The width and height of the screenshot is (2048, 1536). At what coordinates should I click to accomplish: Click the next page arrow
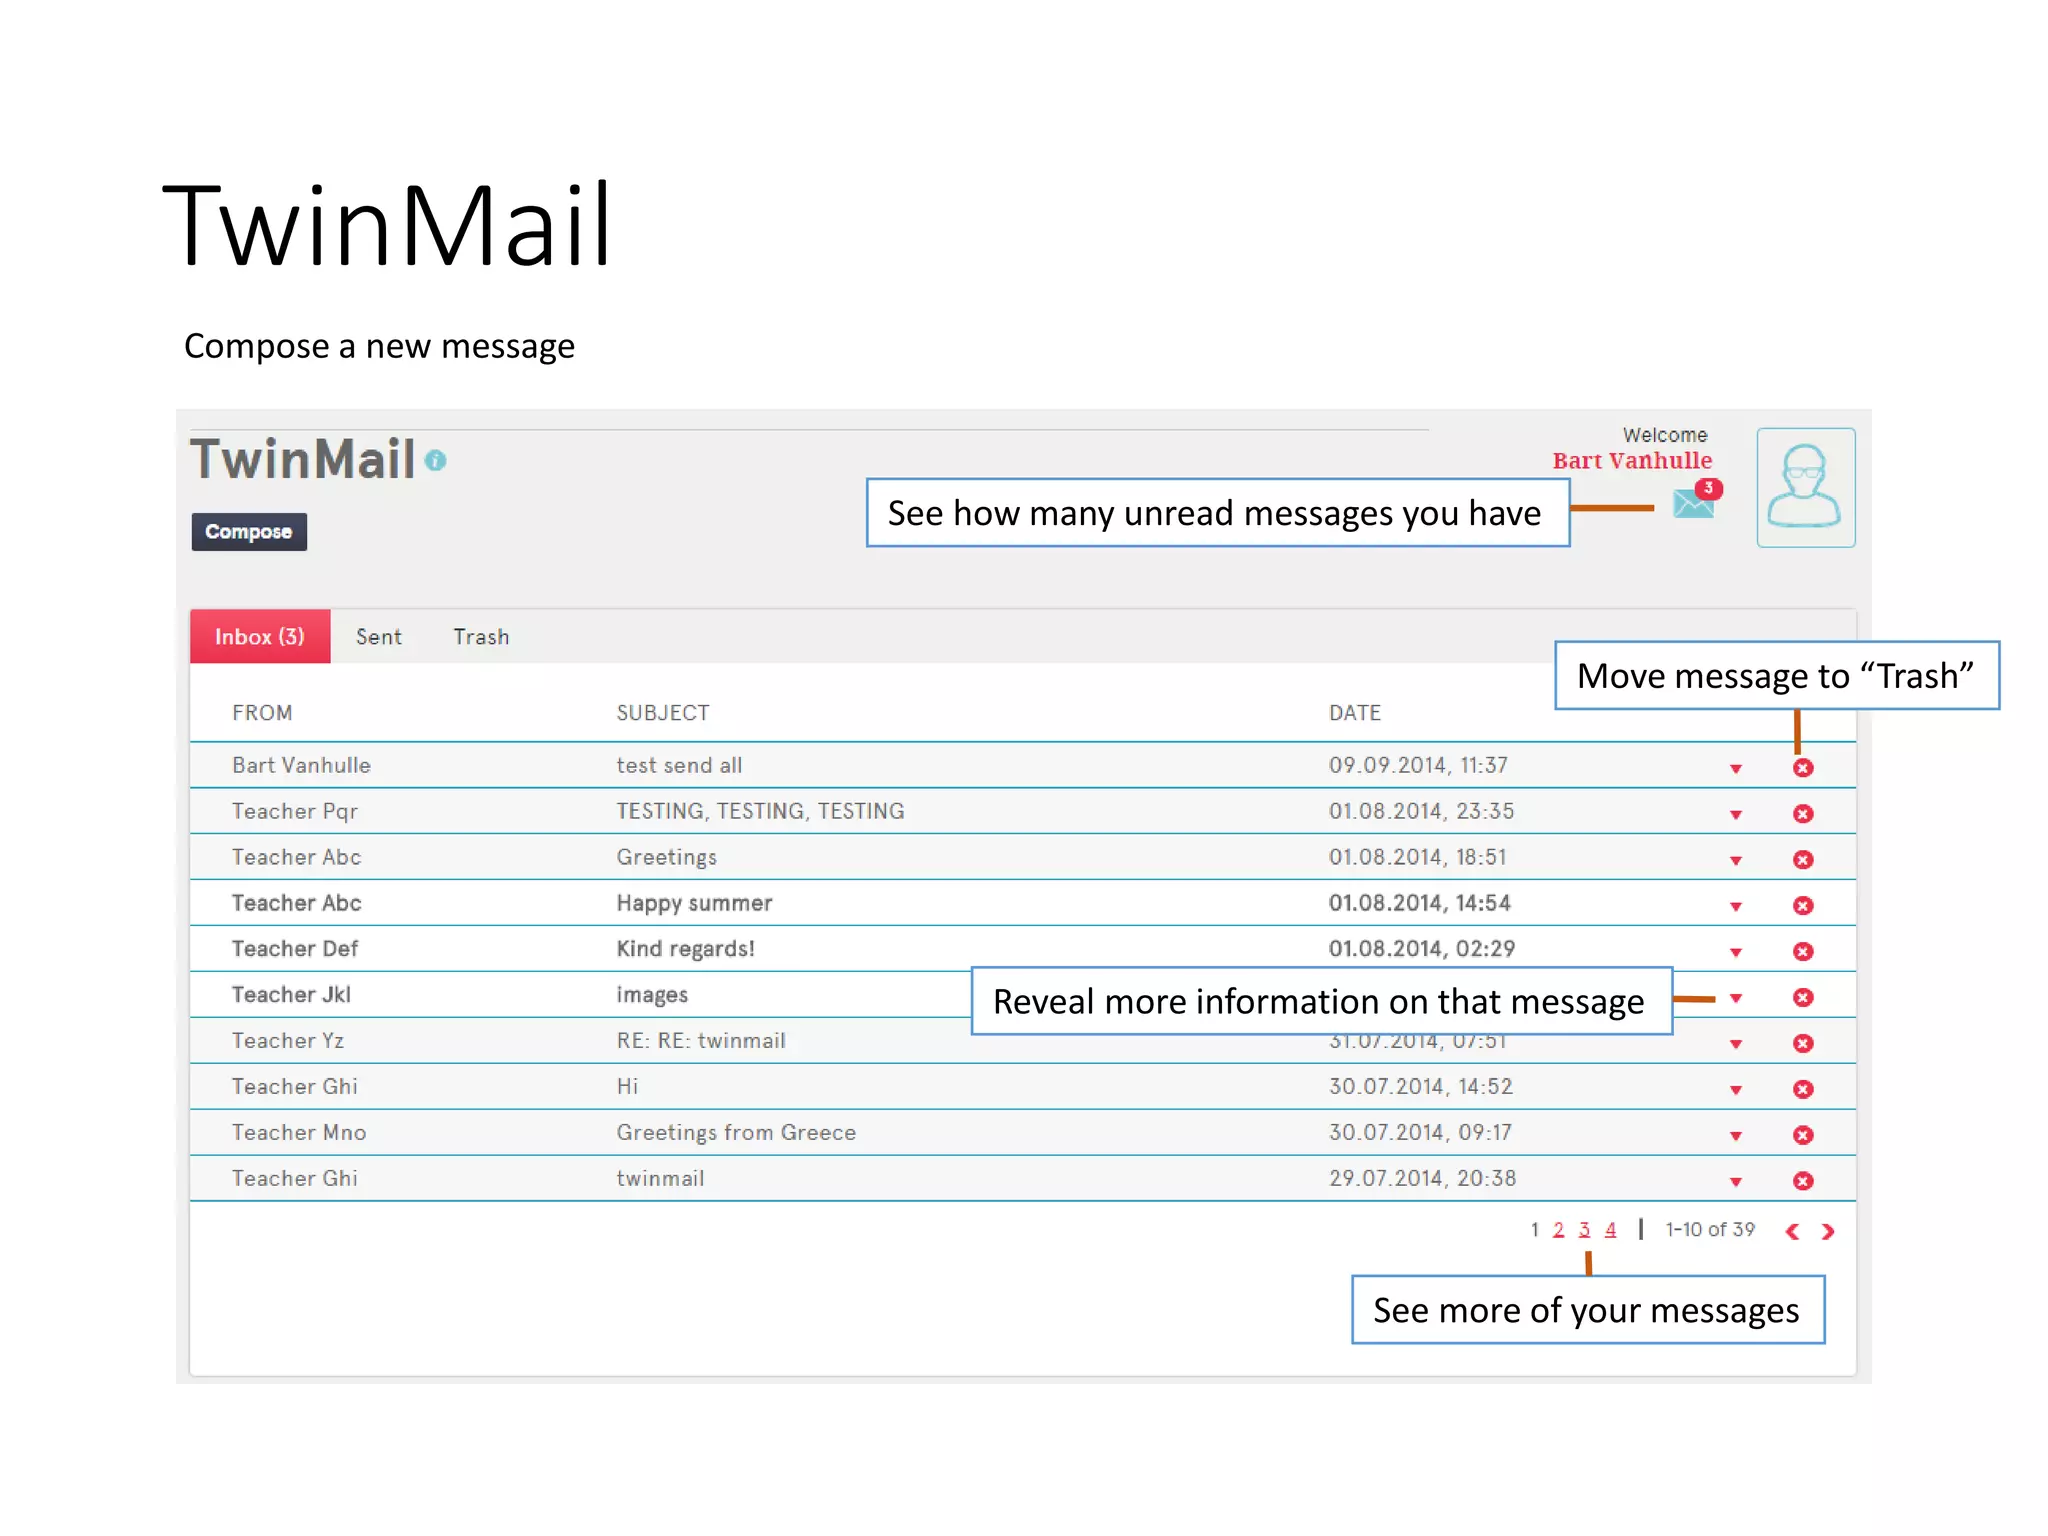point(1828,1232)
